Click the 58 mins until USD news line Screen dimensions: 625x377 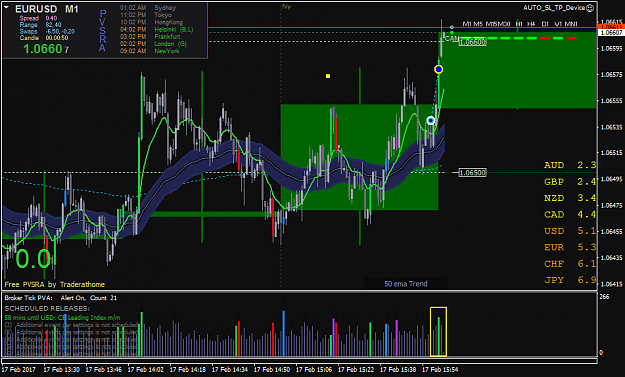pyautogui.click(x=63, y=318)
